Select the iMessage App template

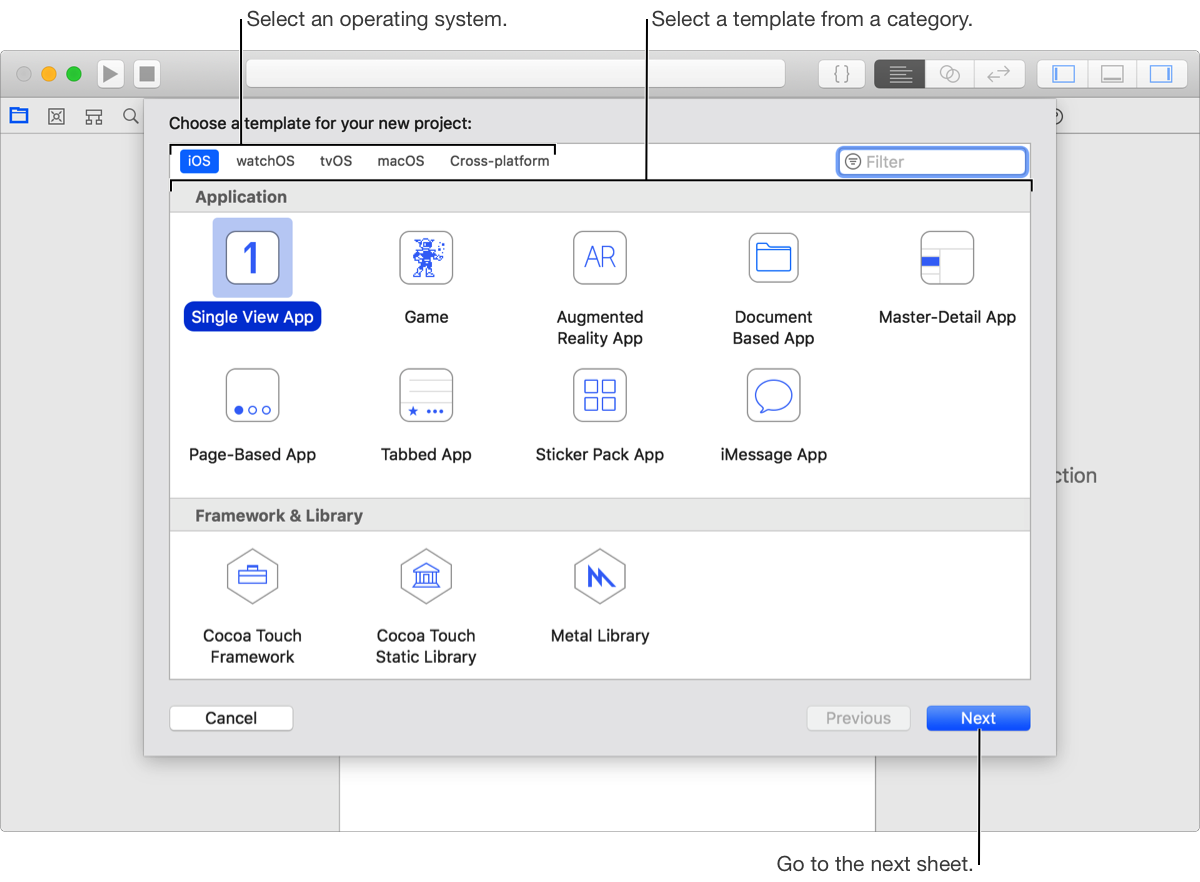pyautogui.click(x=773, y=395)
